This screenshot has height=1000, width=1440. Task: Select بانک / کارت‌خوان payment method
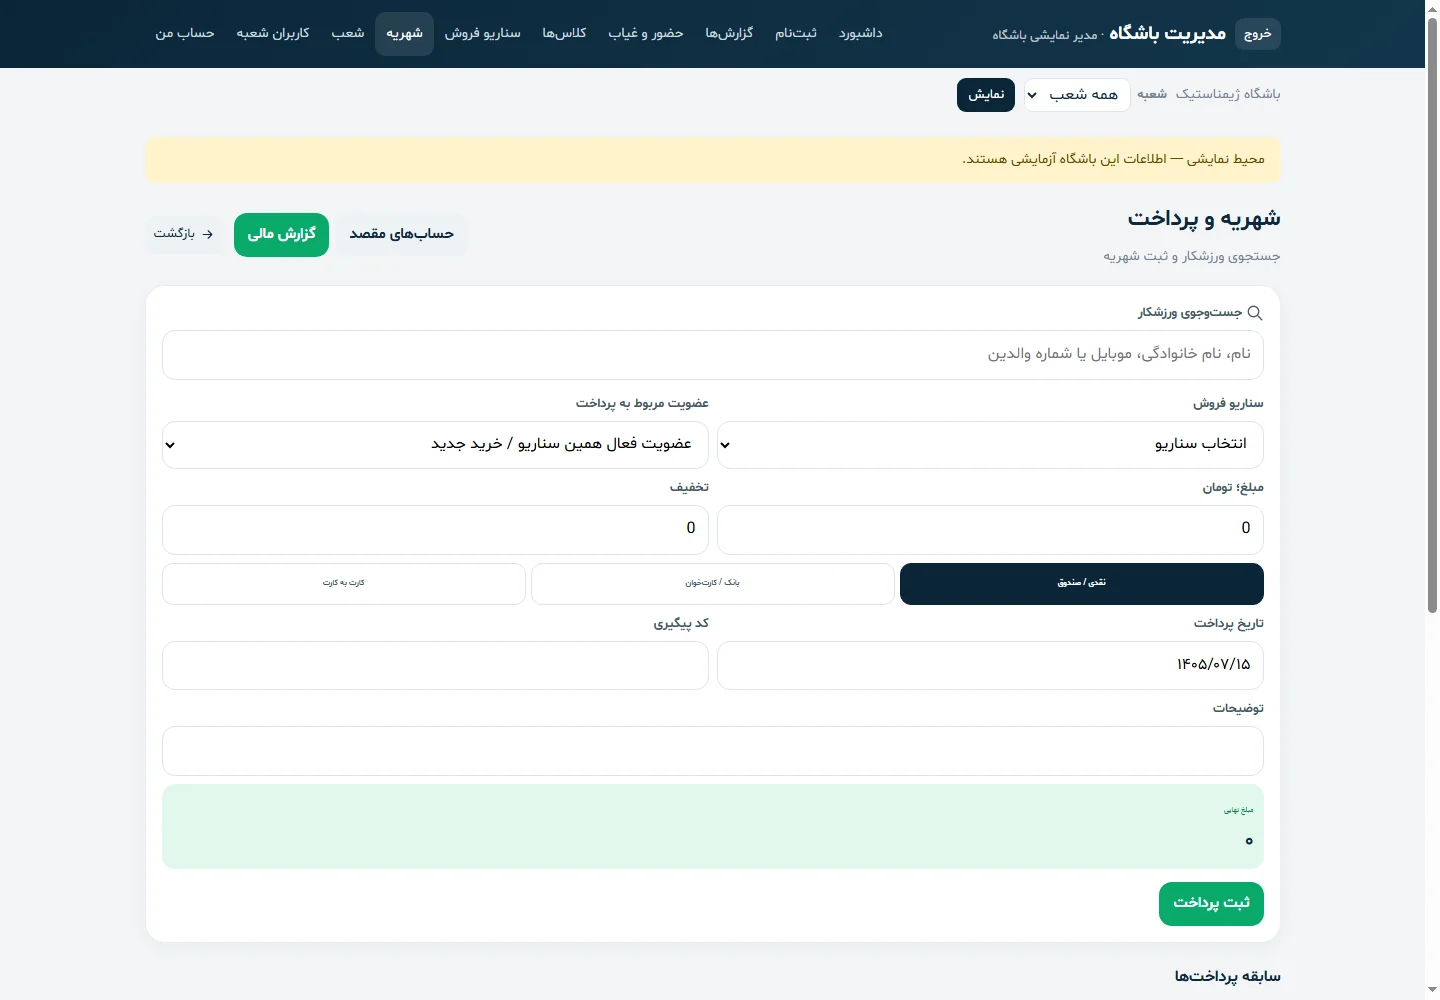[x=712, y=584]
